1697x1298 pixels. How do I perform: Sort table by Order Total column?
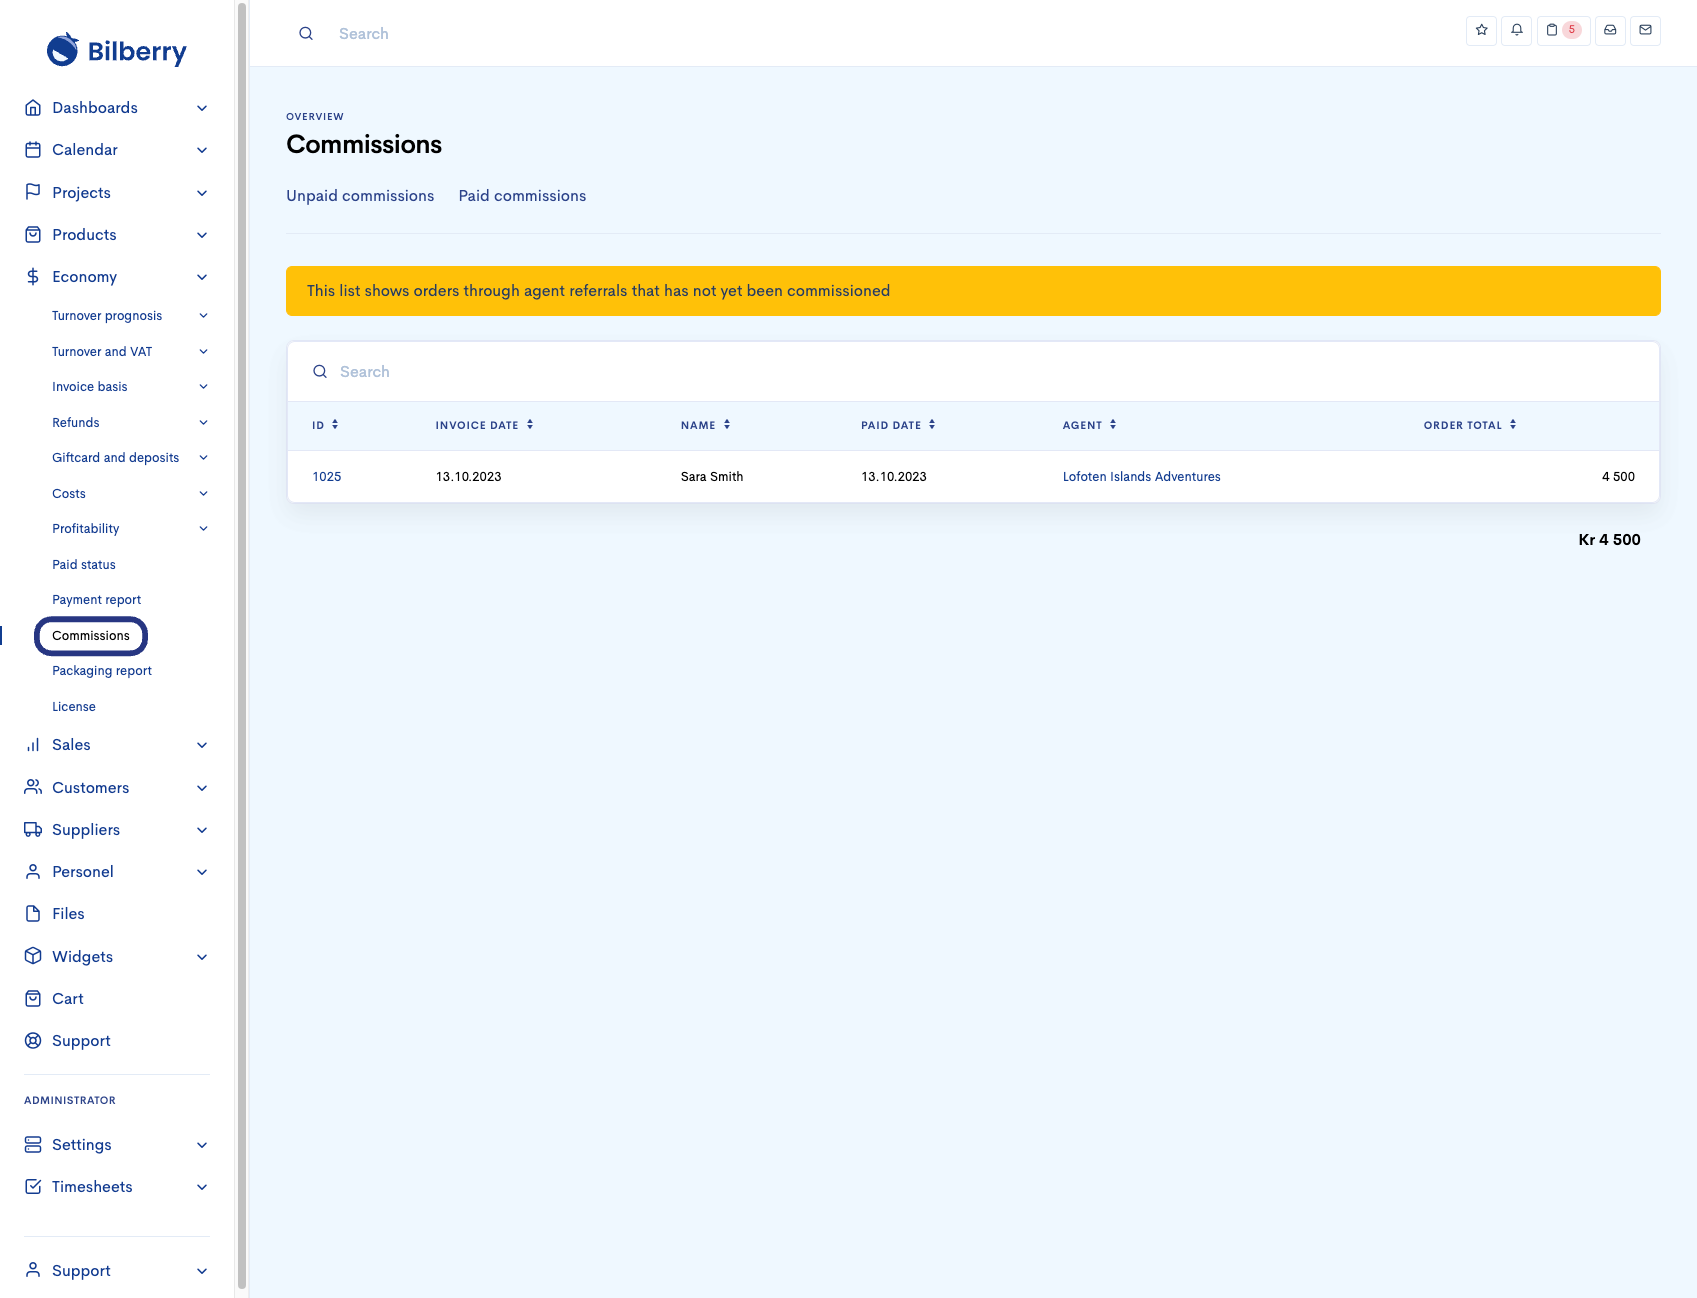1469,425
